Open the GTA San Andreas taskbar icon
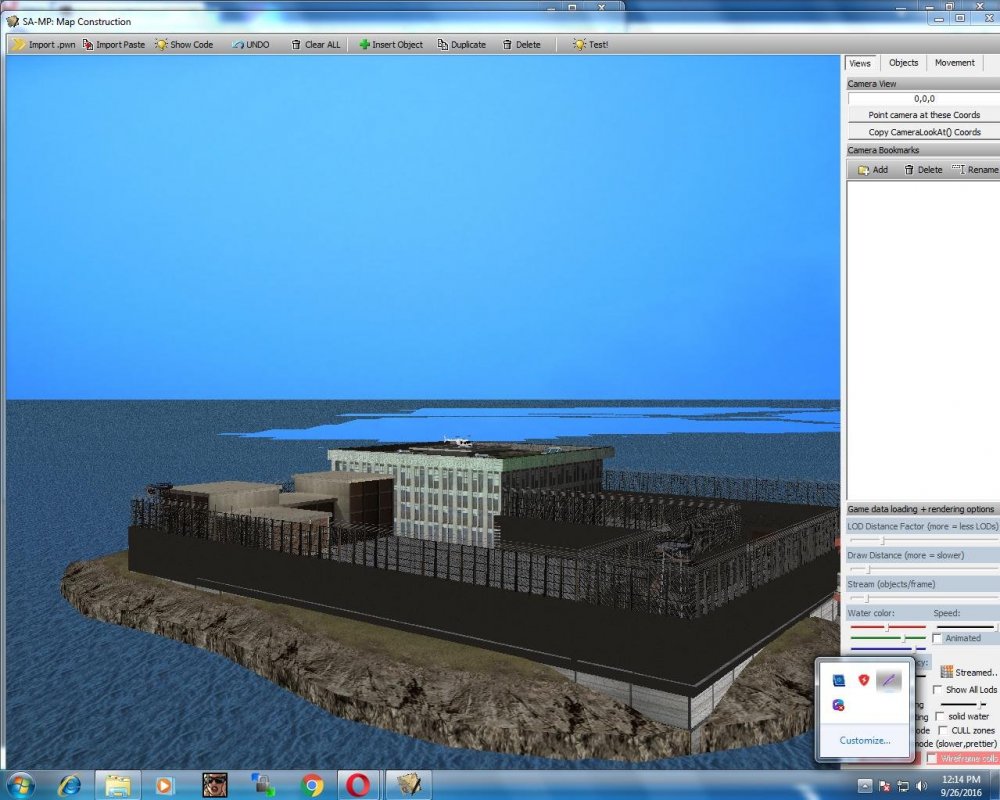The height and width of the screenshot is (800, 1000). pyautogui.click(x=214, y=785)
